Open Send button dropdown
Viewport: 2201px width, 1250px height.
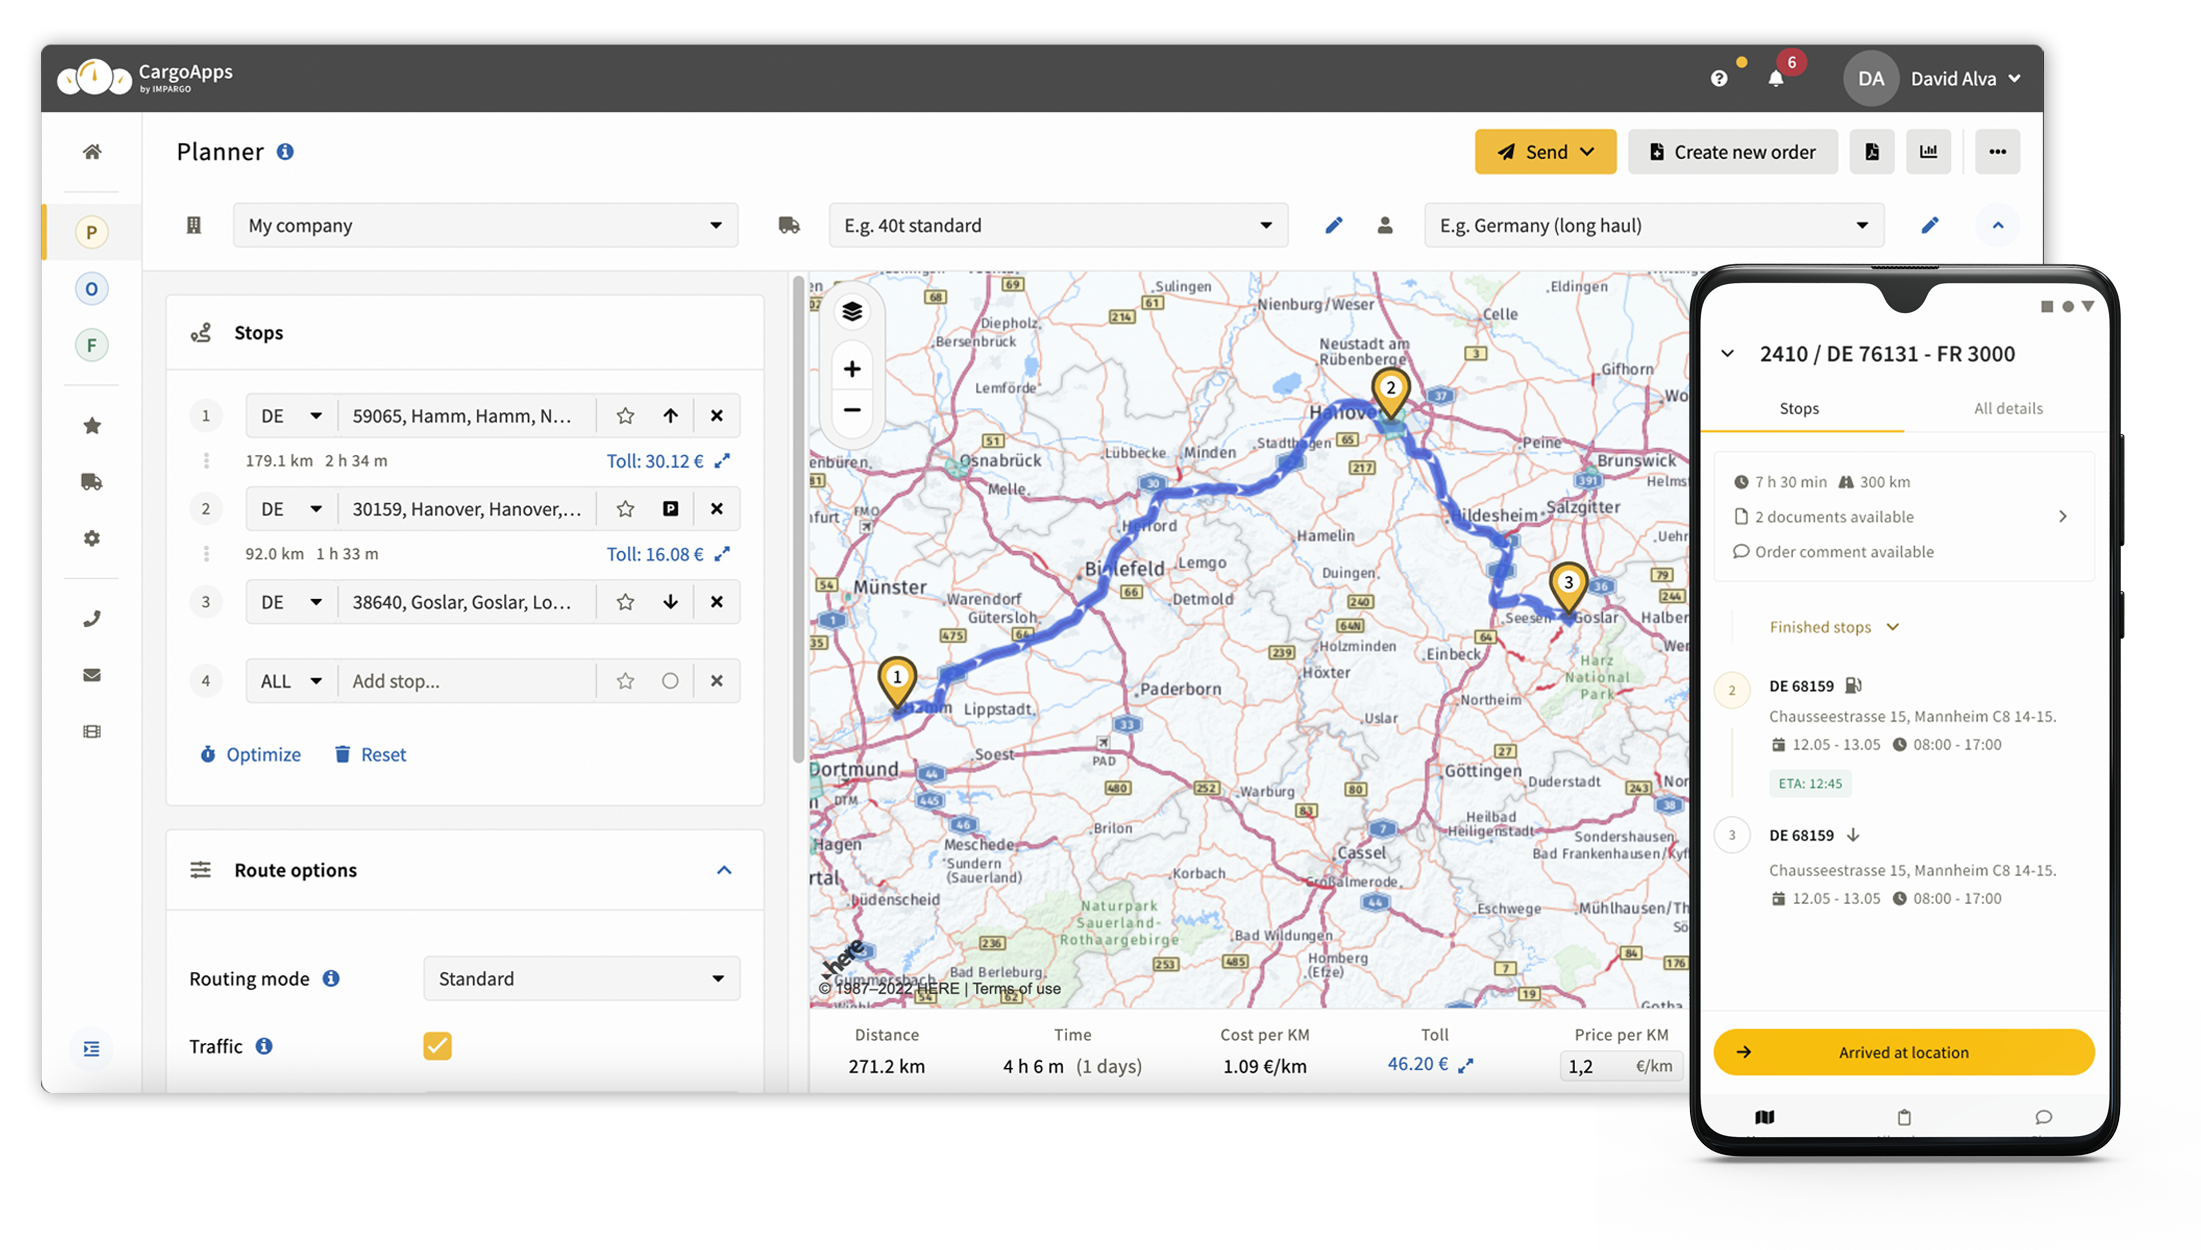coord(1546,152)
